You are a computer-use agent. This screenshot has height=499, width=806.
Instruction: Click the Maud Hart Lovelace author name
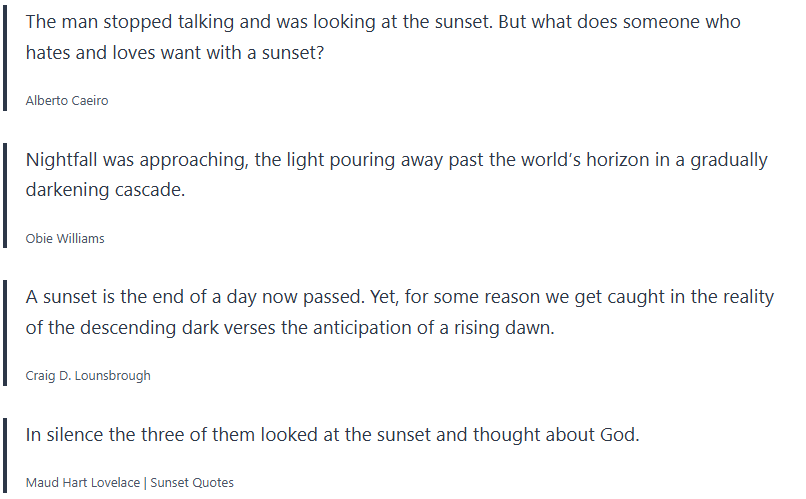[83, 483]
